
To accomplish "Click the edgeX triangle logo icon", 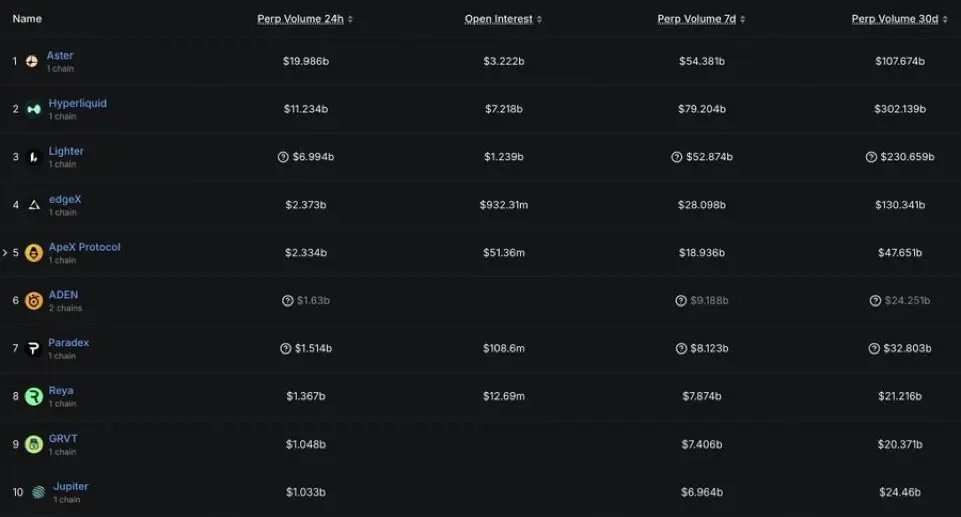I will 34,205.
